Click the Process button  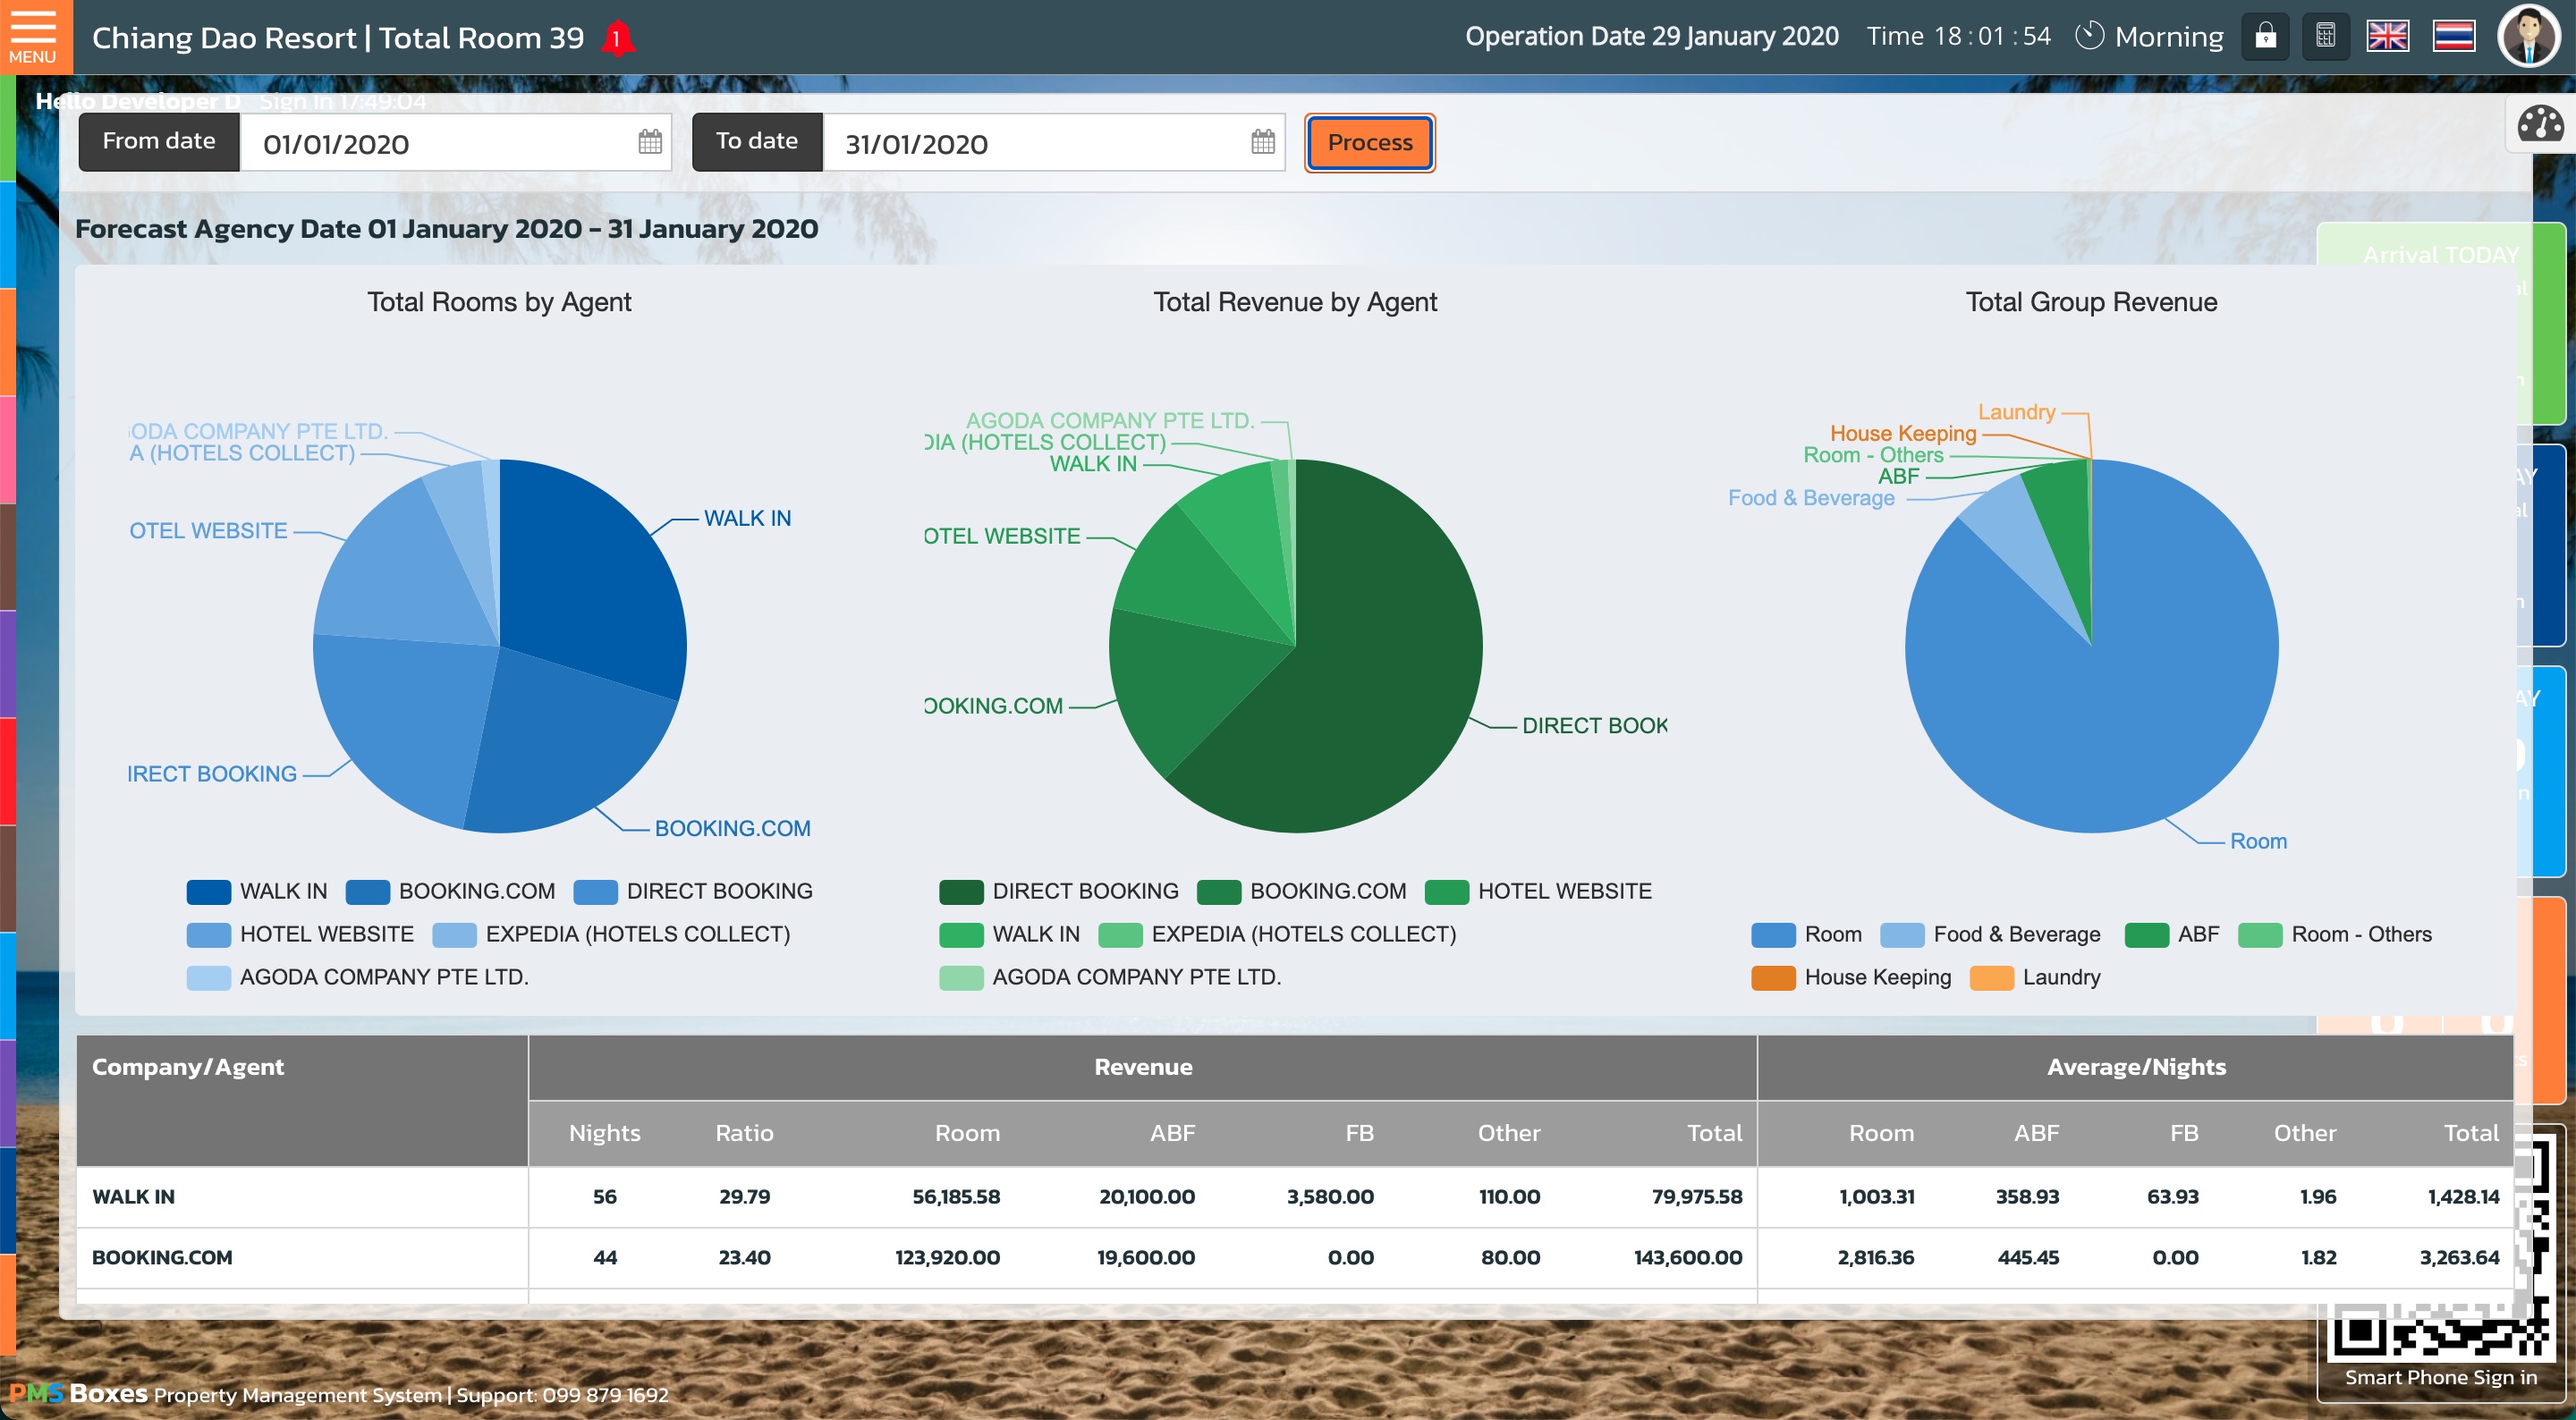click(x=1369, y=143)
